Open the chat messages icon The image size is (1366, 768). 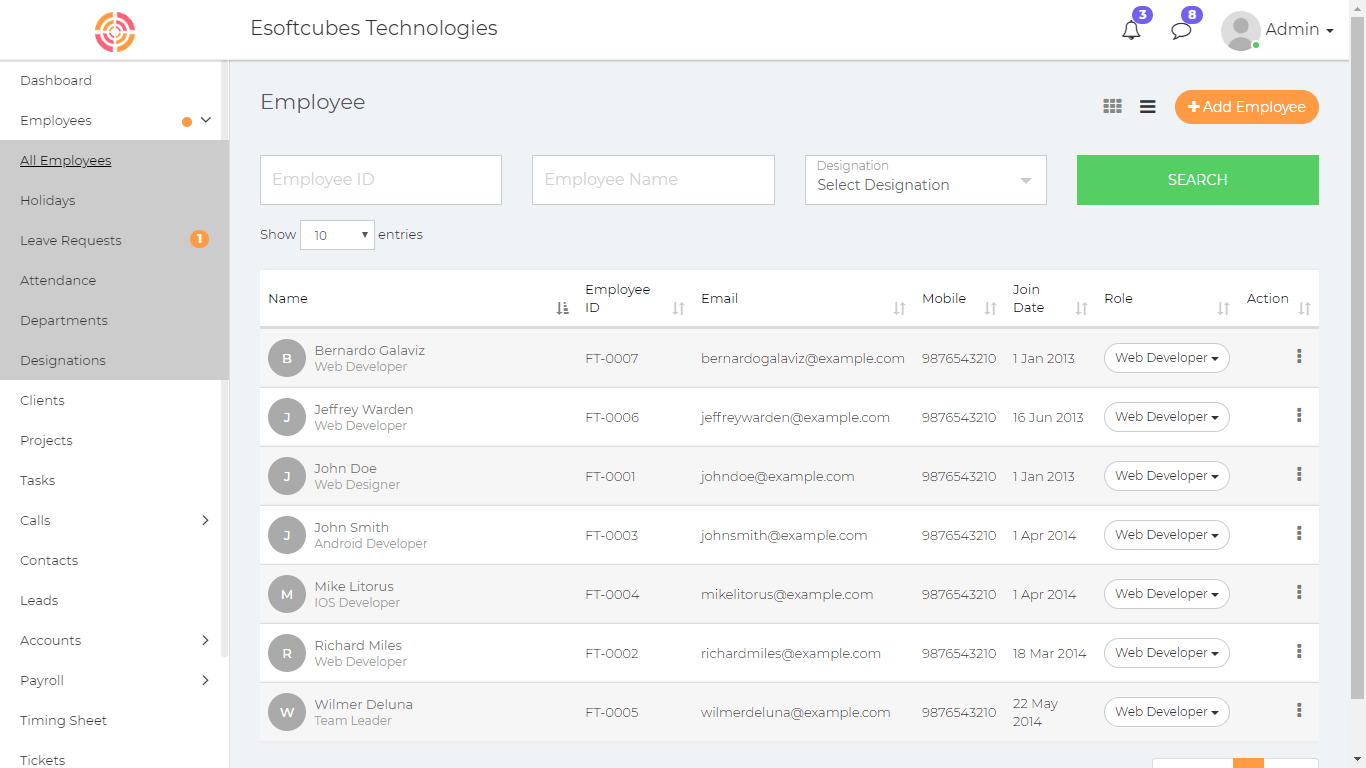click(x=1181, y=30)
